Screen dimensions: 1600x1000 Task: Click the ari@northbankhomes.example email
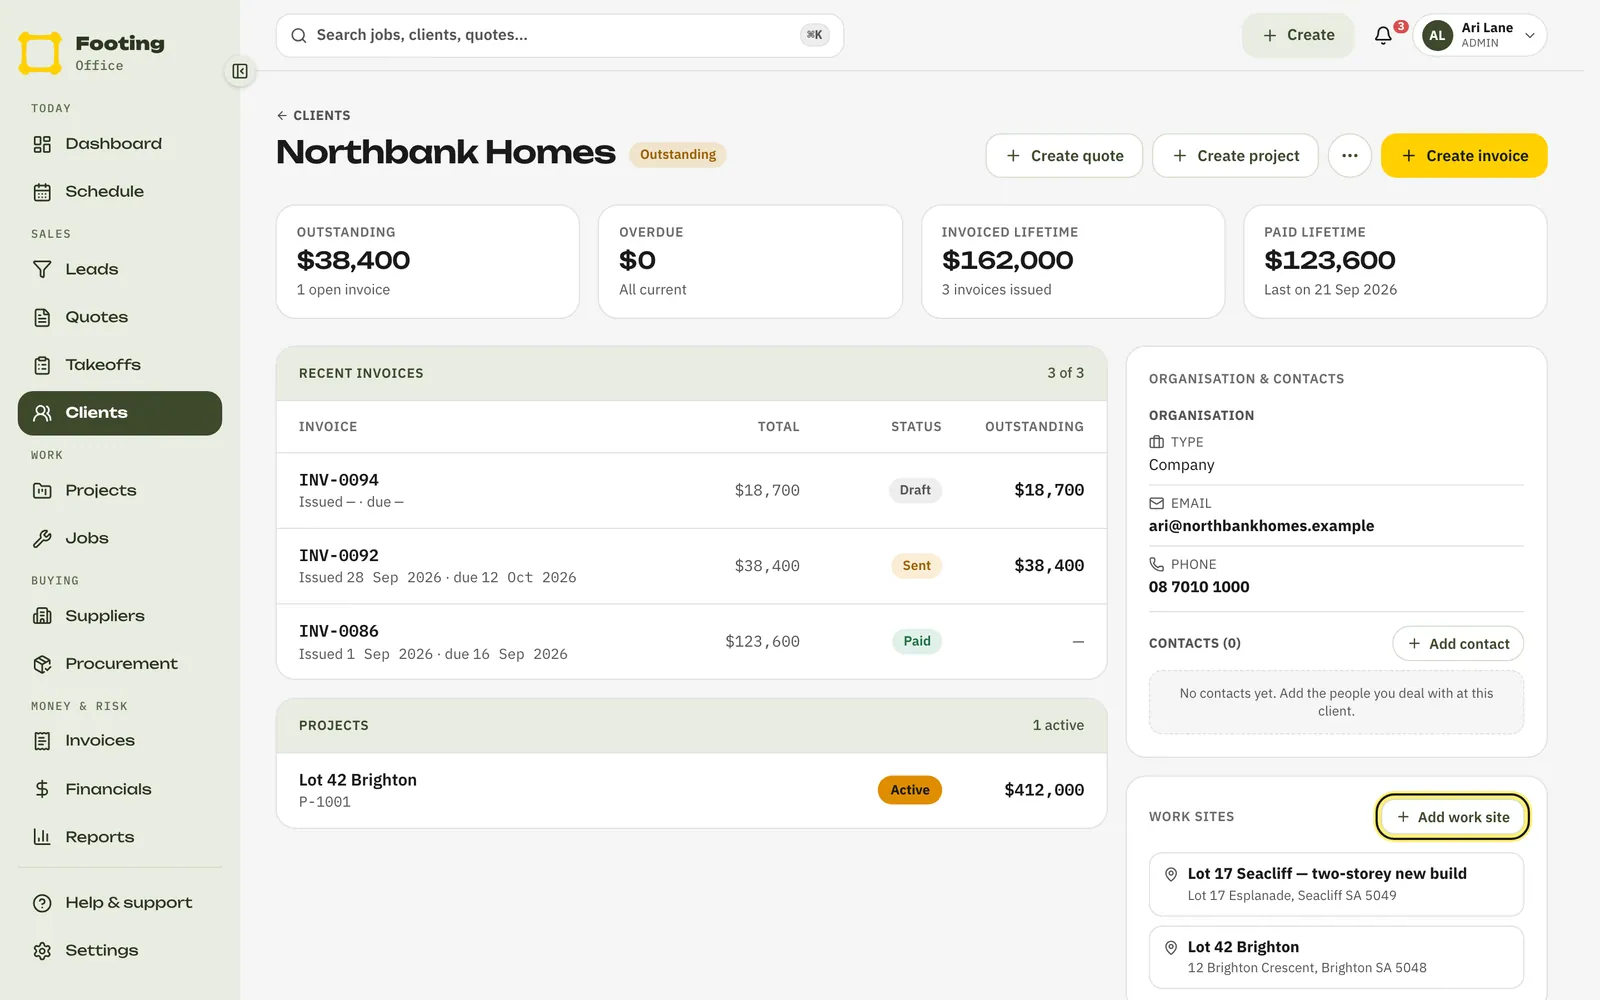click(1261, 526)
